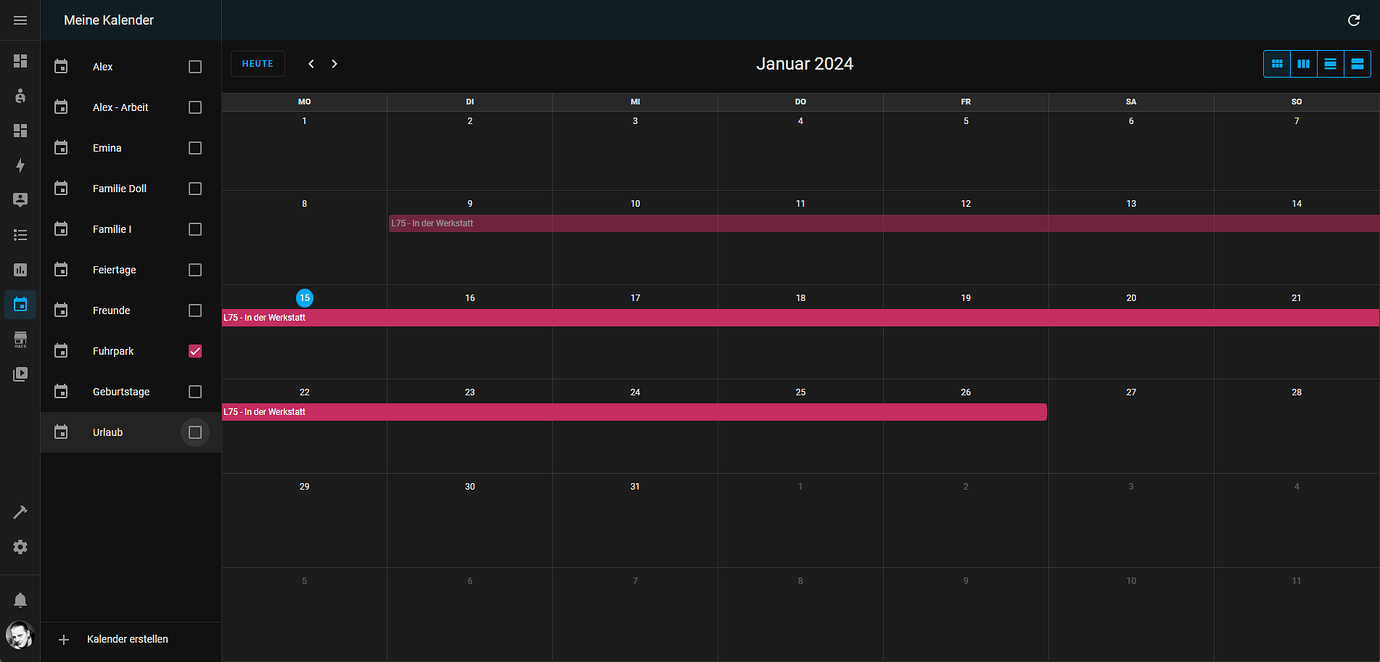Select the highlighted Calendar app icon
The width and height of the screenshot is (1380, 662).
tap(20, 304)
